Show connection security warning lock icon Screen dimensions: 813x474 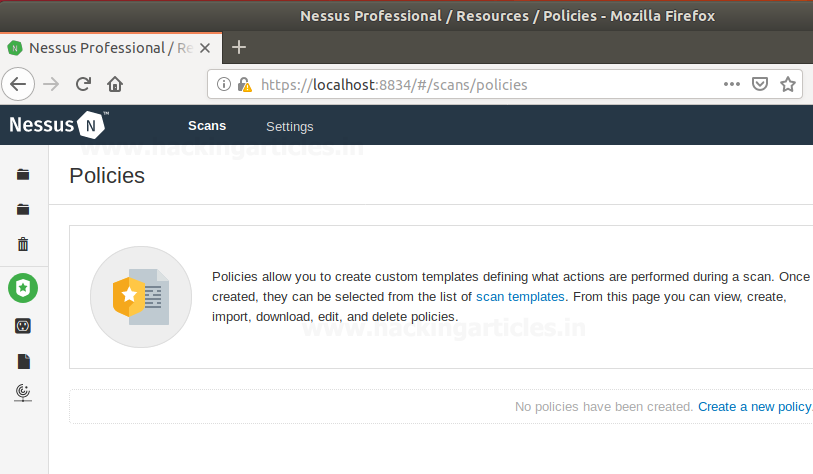(x=244, y=85)
